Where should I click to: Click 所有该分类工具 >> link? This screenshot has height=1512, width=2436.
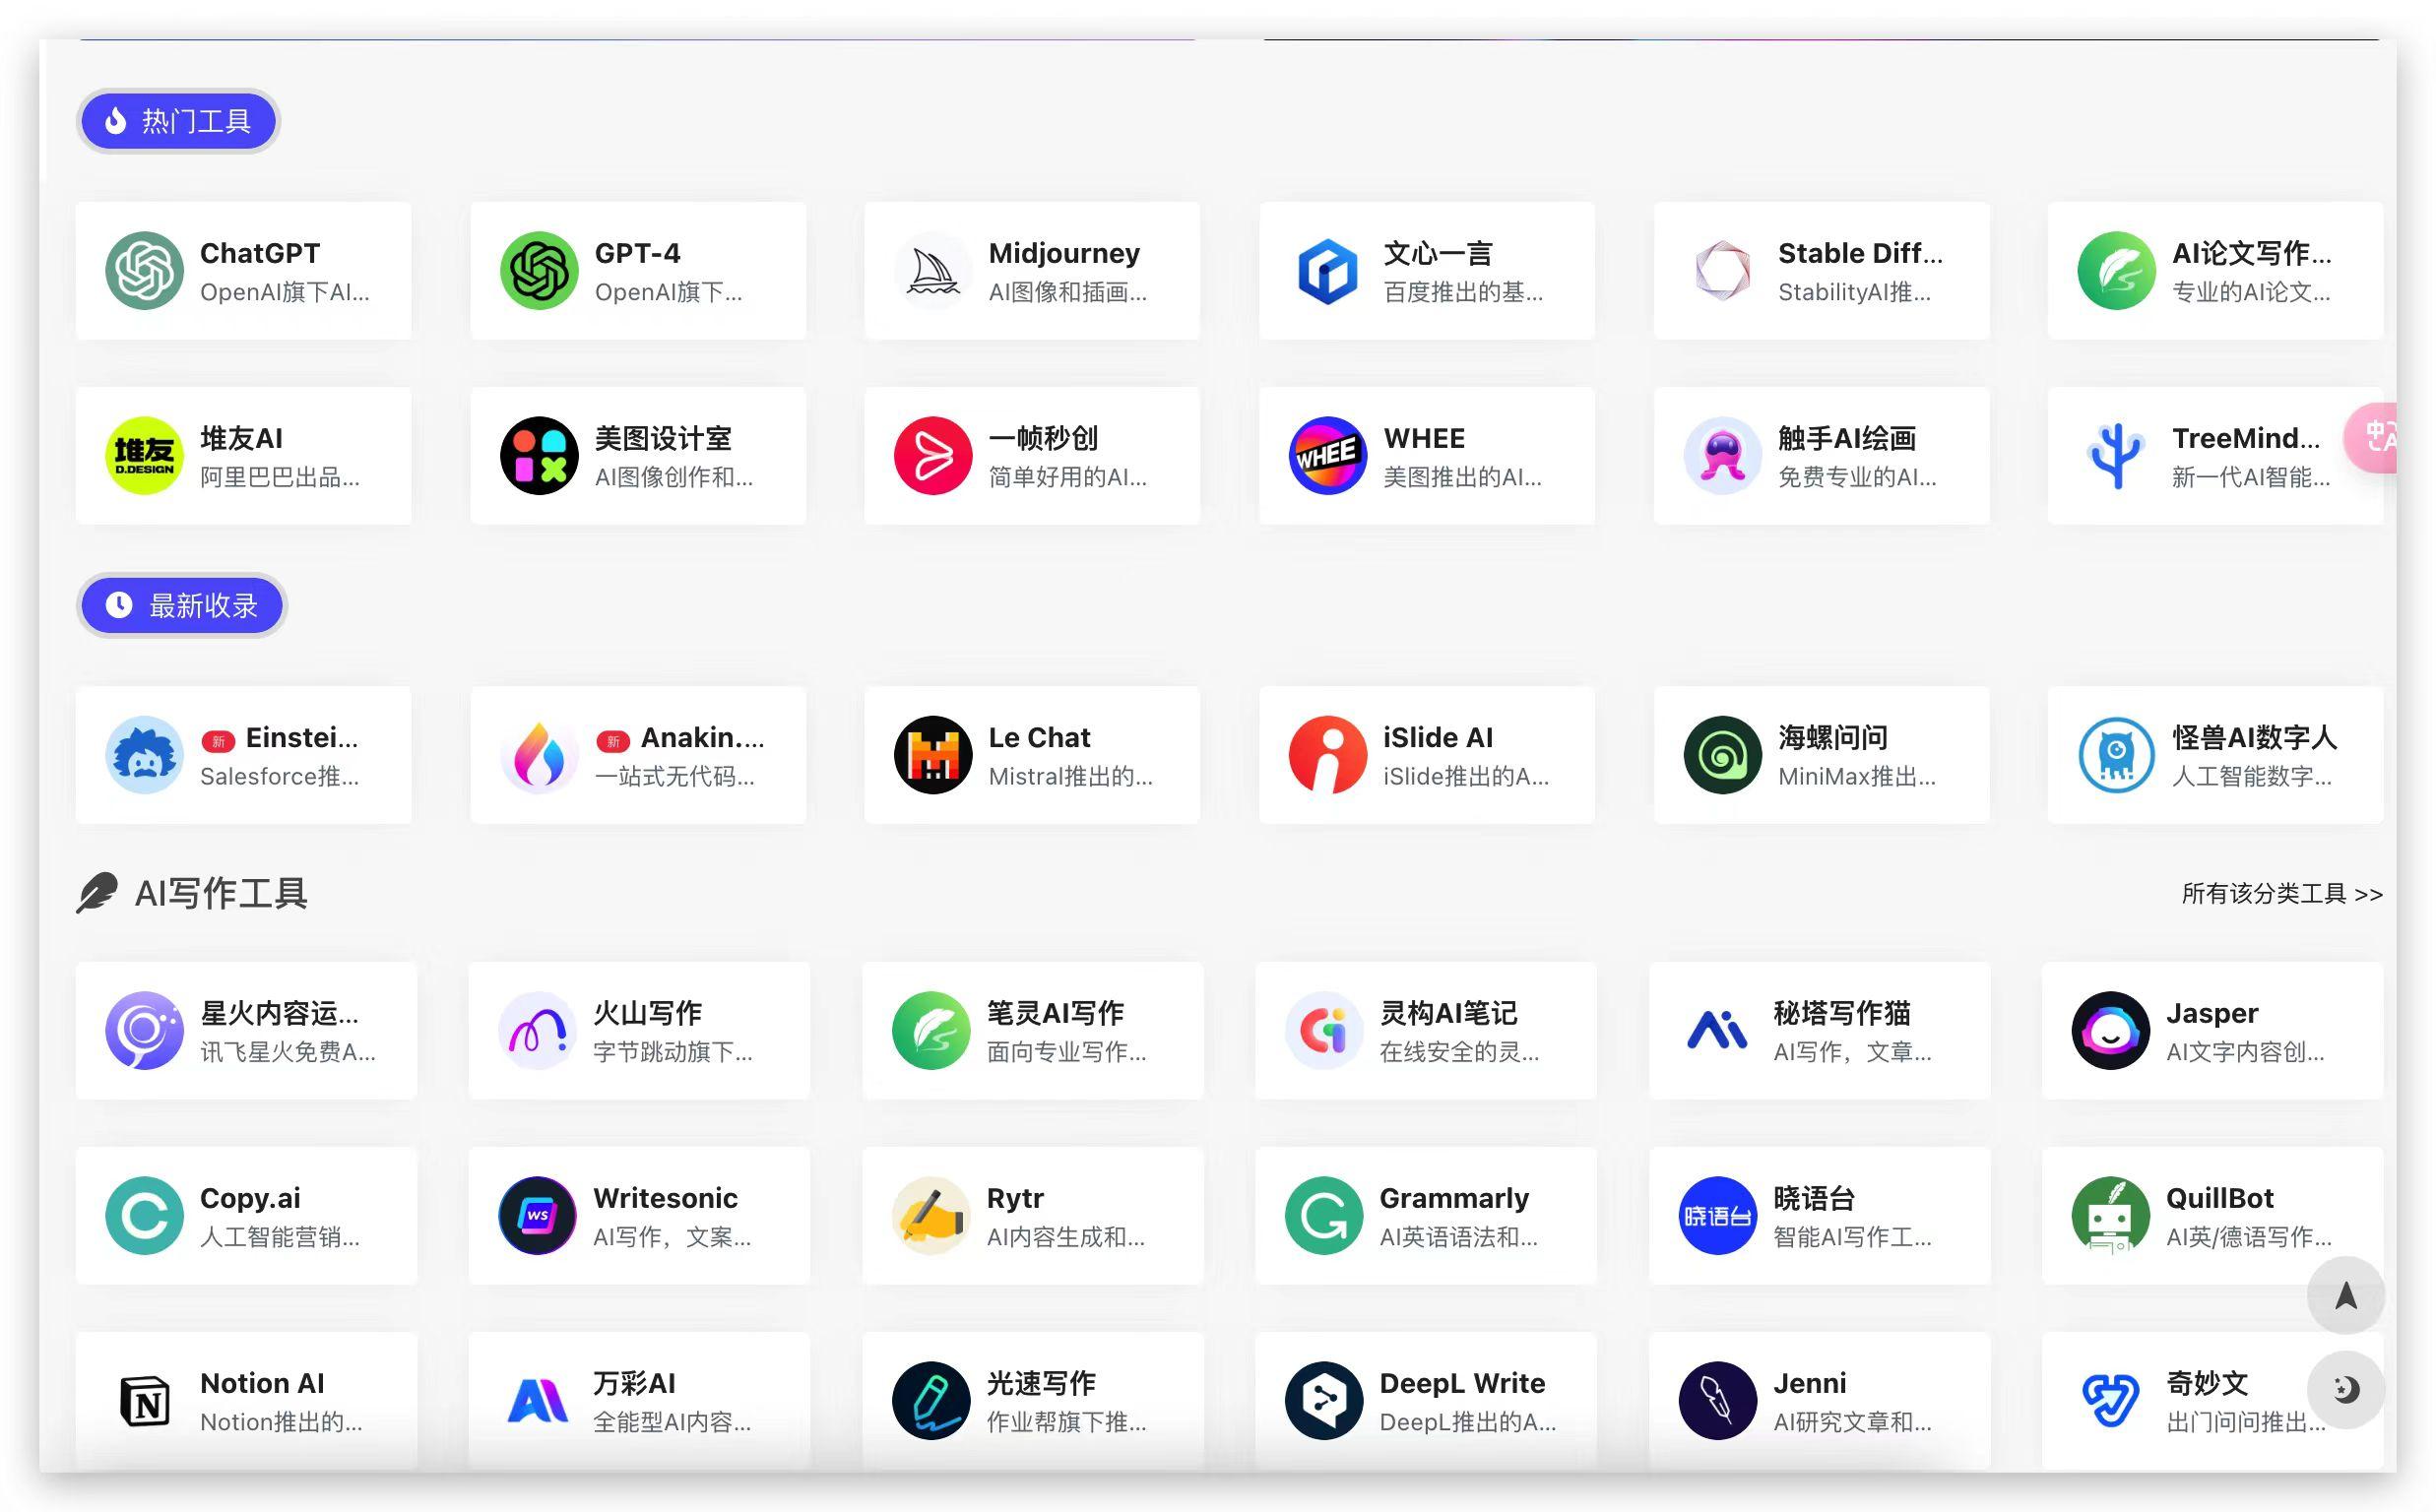coord(2276,894)
